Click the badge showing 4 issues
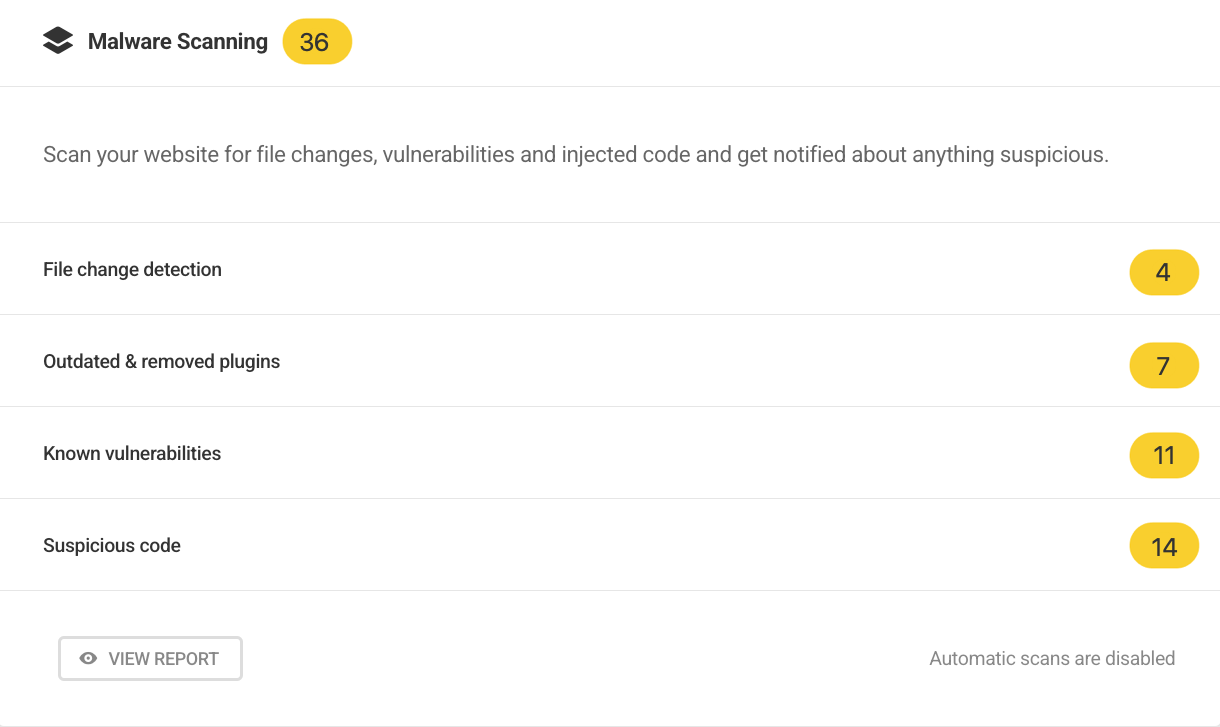Screen dimensions: 1220x727 pos(1164,272)
